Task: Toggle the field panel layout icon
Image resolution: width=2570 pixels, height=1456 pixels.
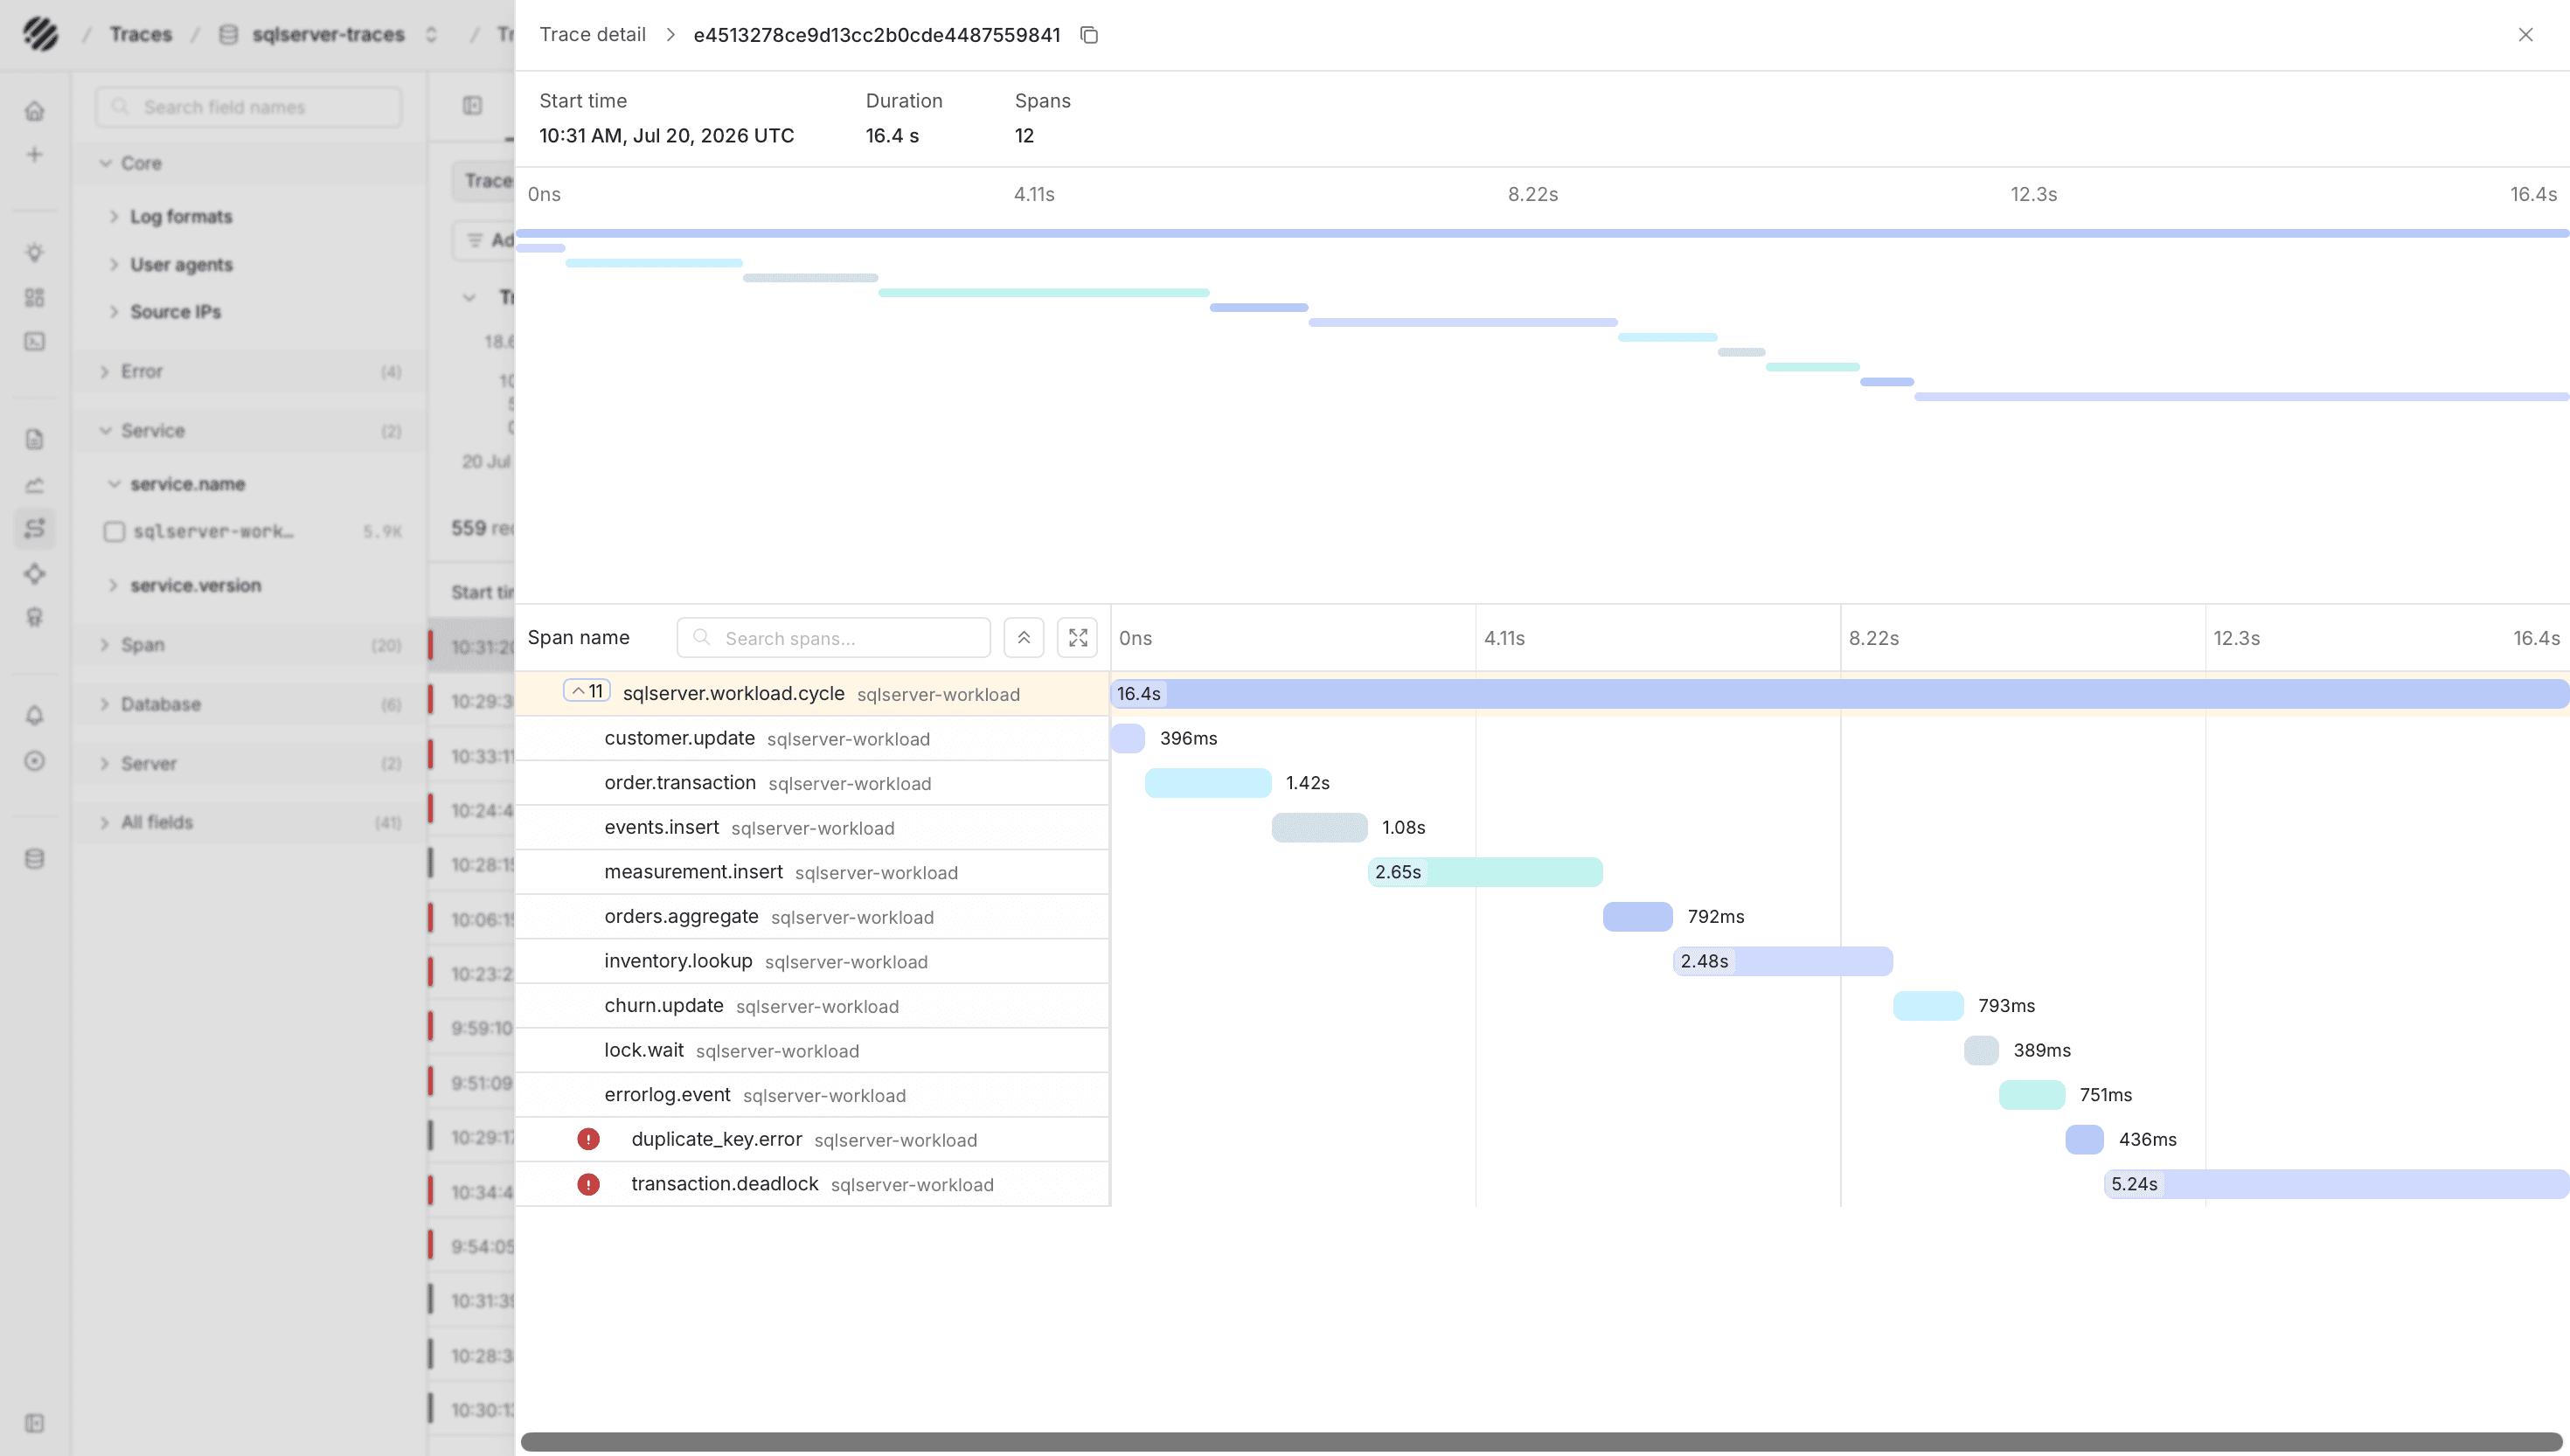Action: pos(472,106)
